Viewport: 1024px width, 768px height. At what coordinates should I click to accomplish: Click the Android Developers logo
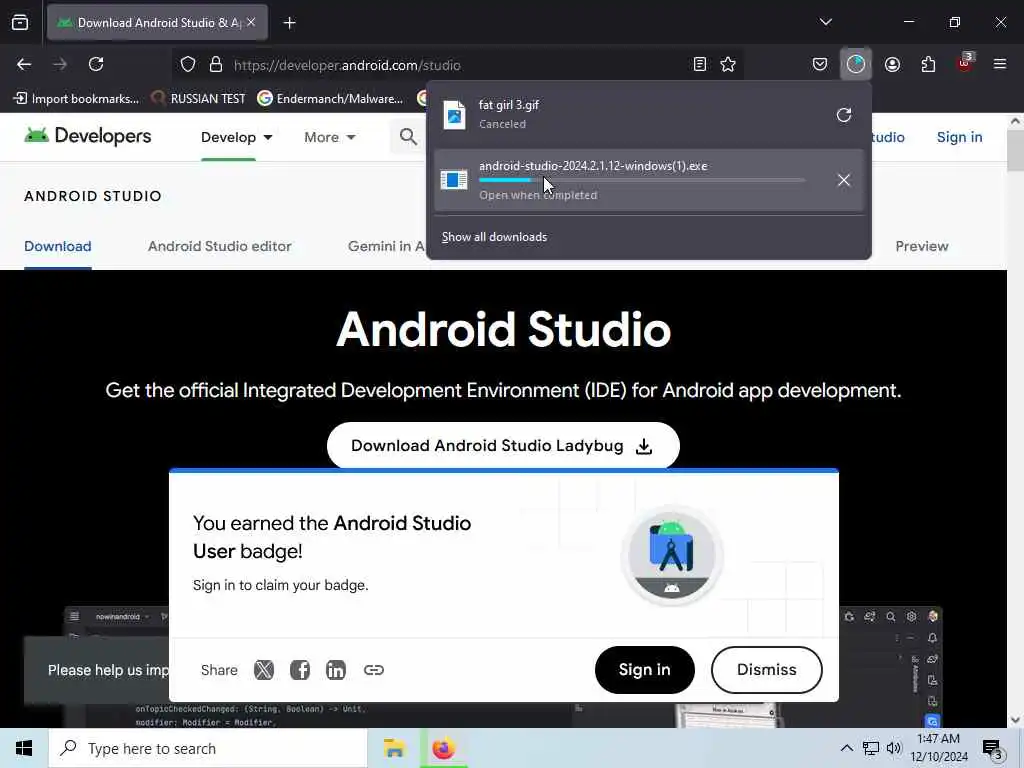pos(88,136)
